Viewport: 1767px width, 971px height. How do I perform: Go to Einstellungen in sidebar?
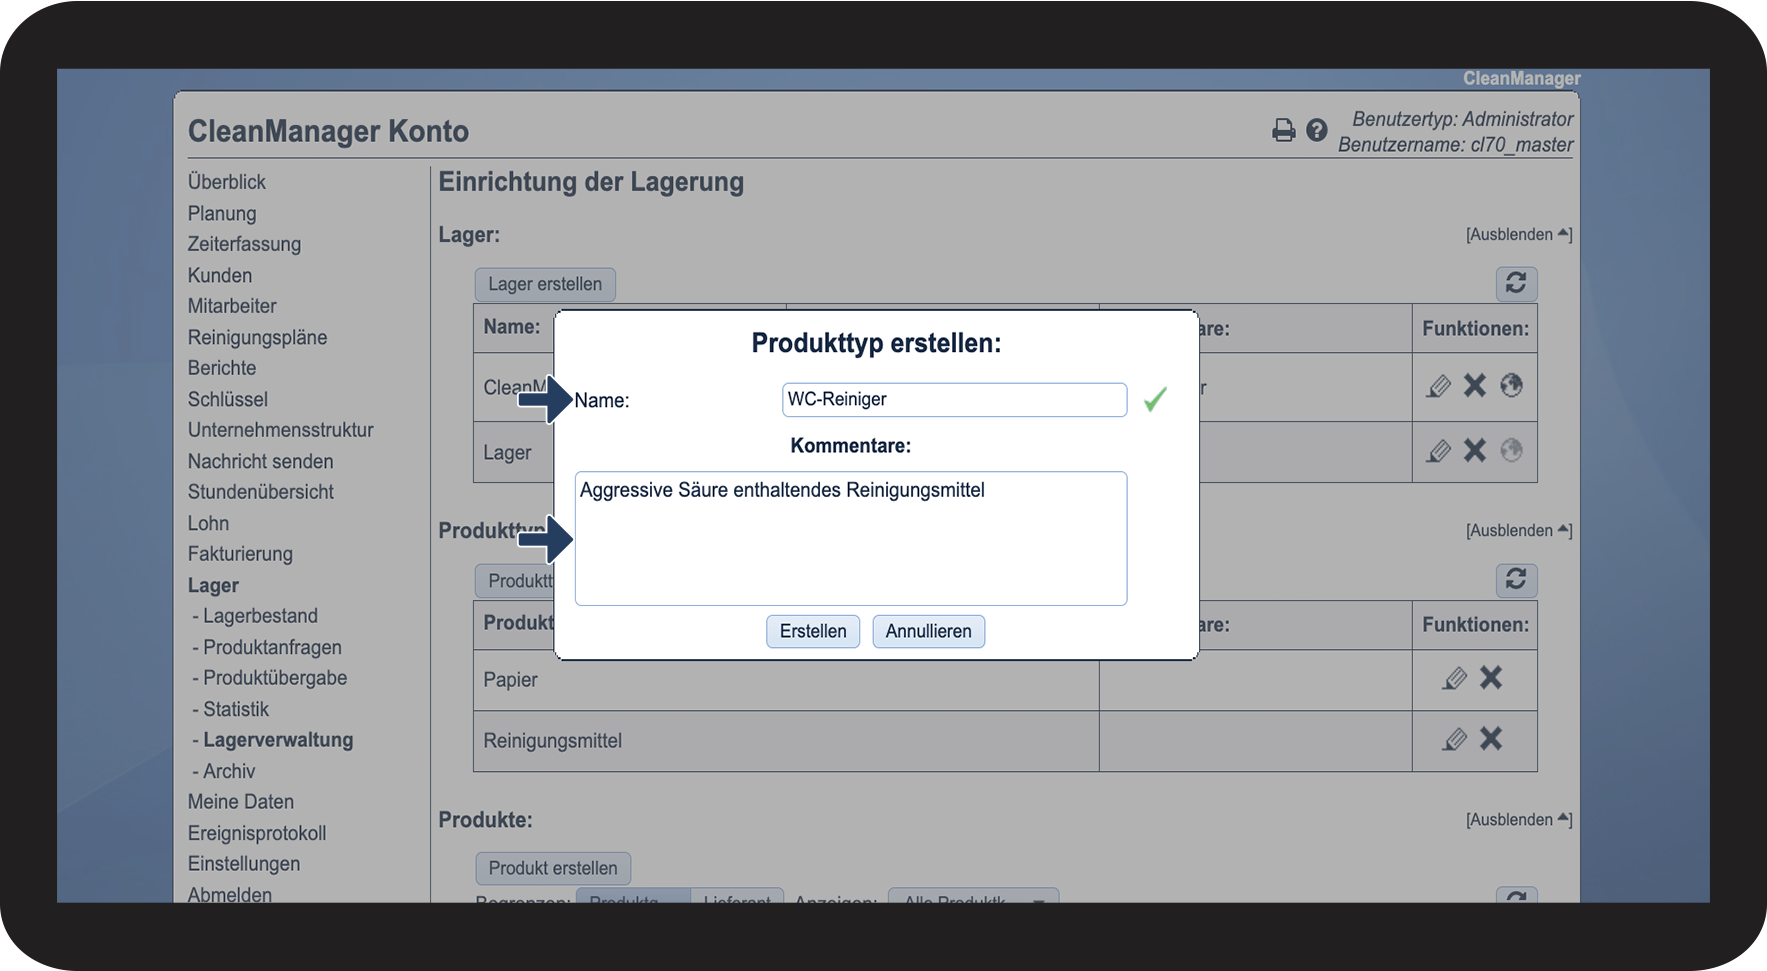244,864
